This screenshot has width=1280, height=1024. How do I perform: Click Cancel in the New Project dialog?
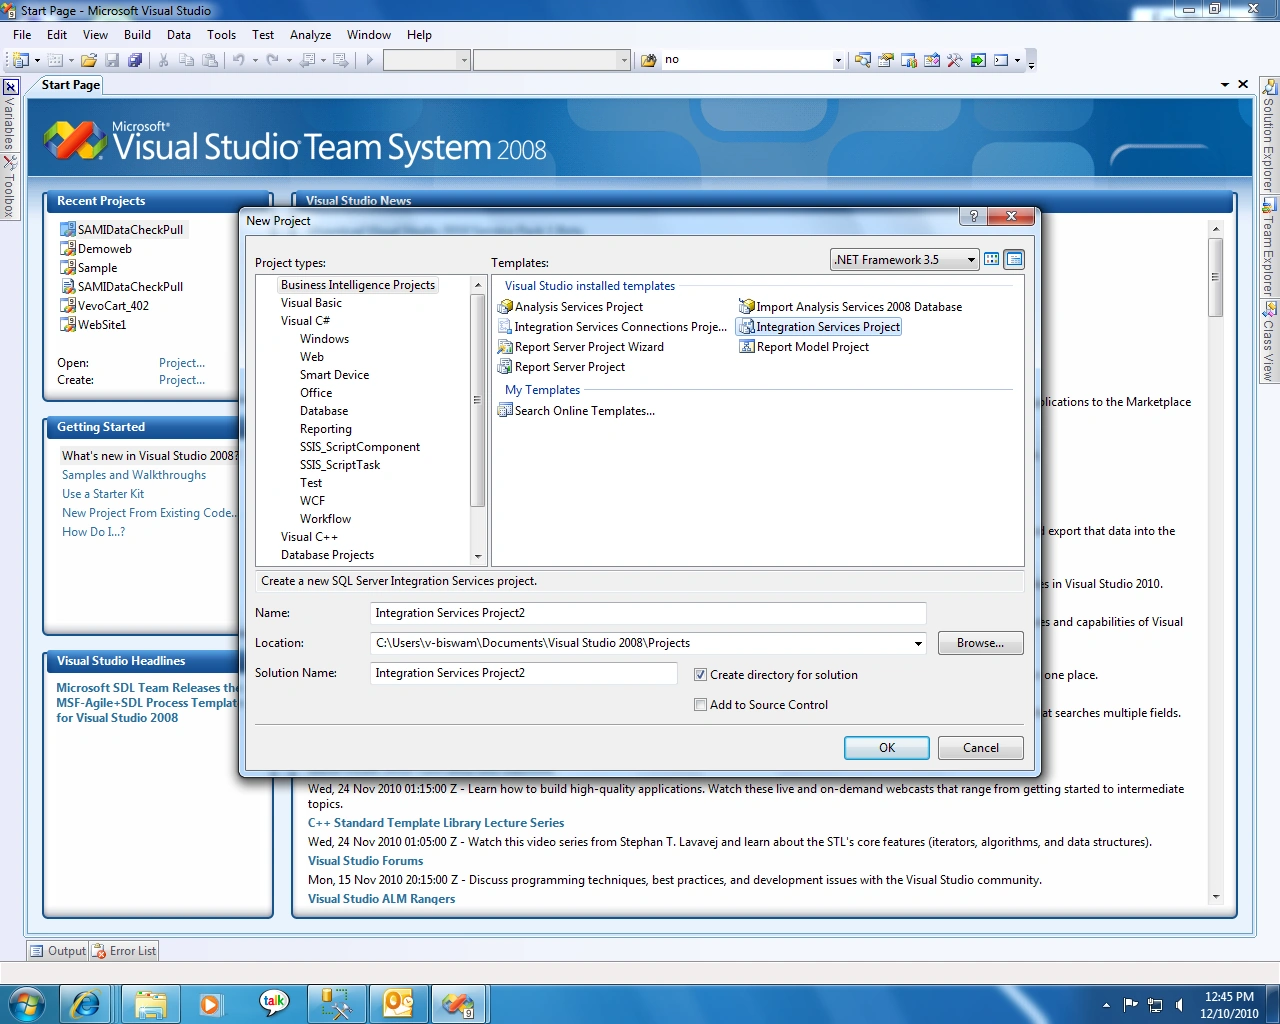point(981,748)
